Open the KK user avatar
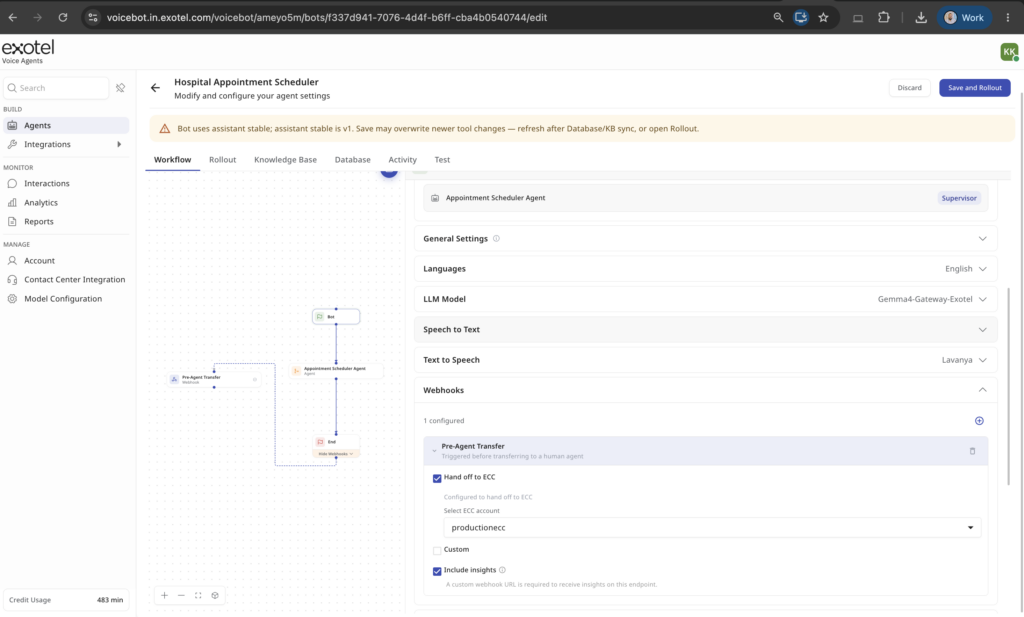 click(x=1009, y=52)
